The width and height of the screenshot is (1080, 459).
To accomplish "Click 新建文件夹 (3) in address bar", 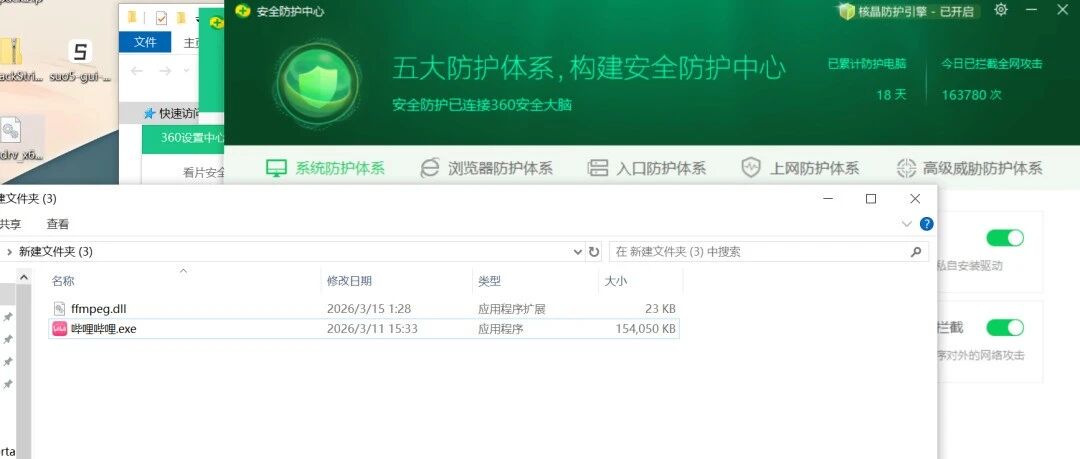I will 55,252.
